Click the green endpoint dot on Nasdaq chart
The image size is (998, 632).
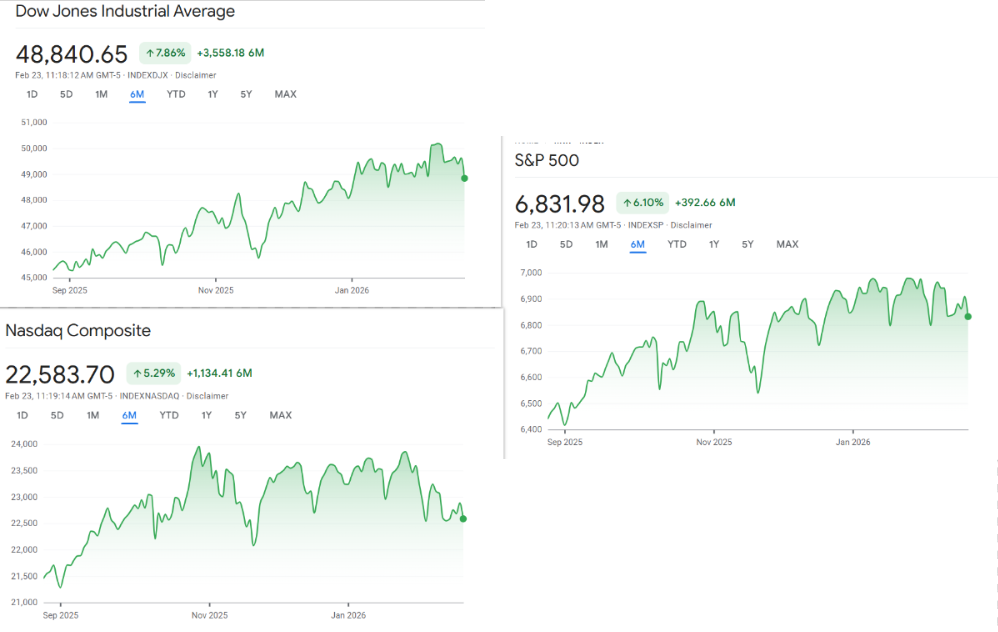click(x=463, y=518)
